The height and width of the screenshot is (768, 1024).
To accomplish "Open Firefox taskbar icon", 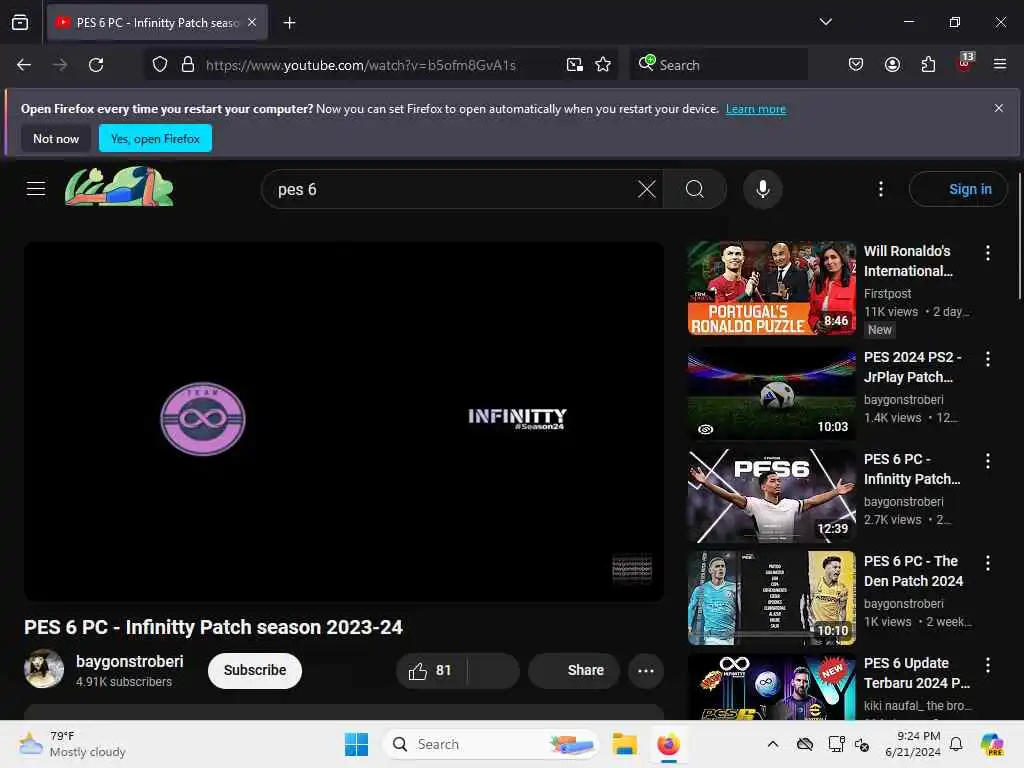I will point(668,744).
